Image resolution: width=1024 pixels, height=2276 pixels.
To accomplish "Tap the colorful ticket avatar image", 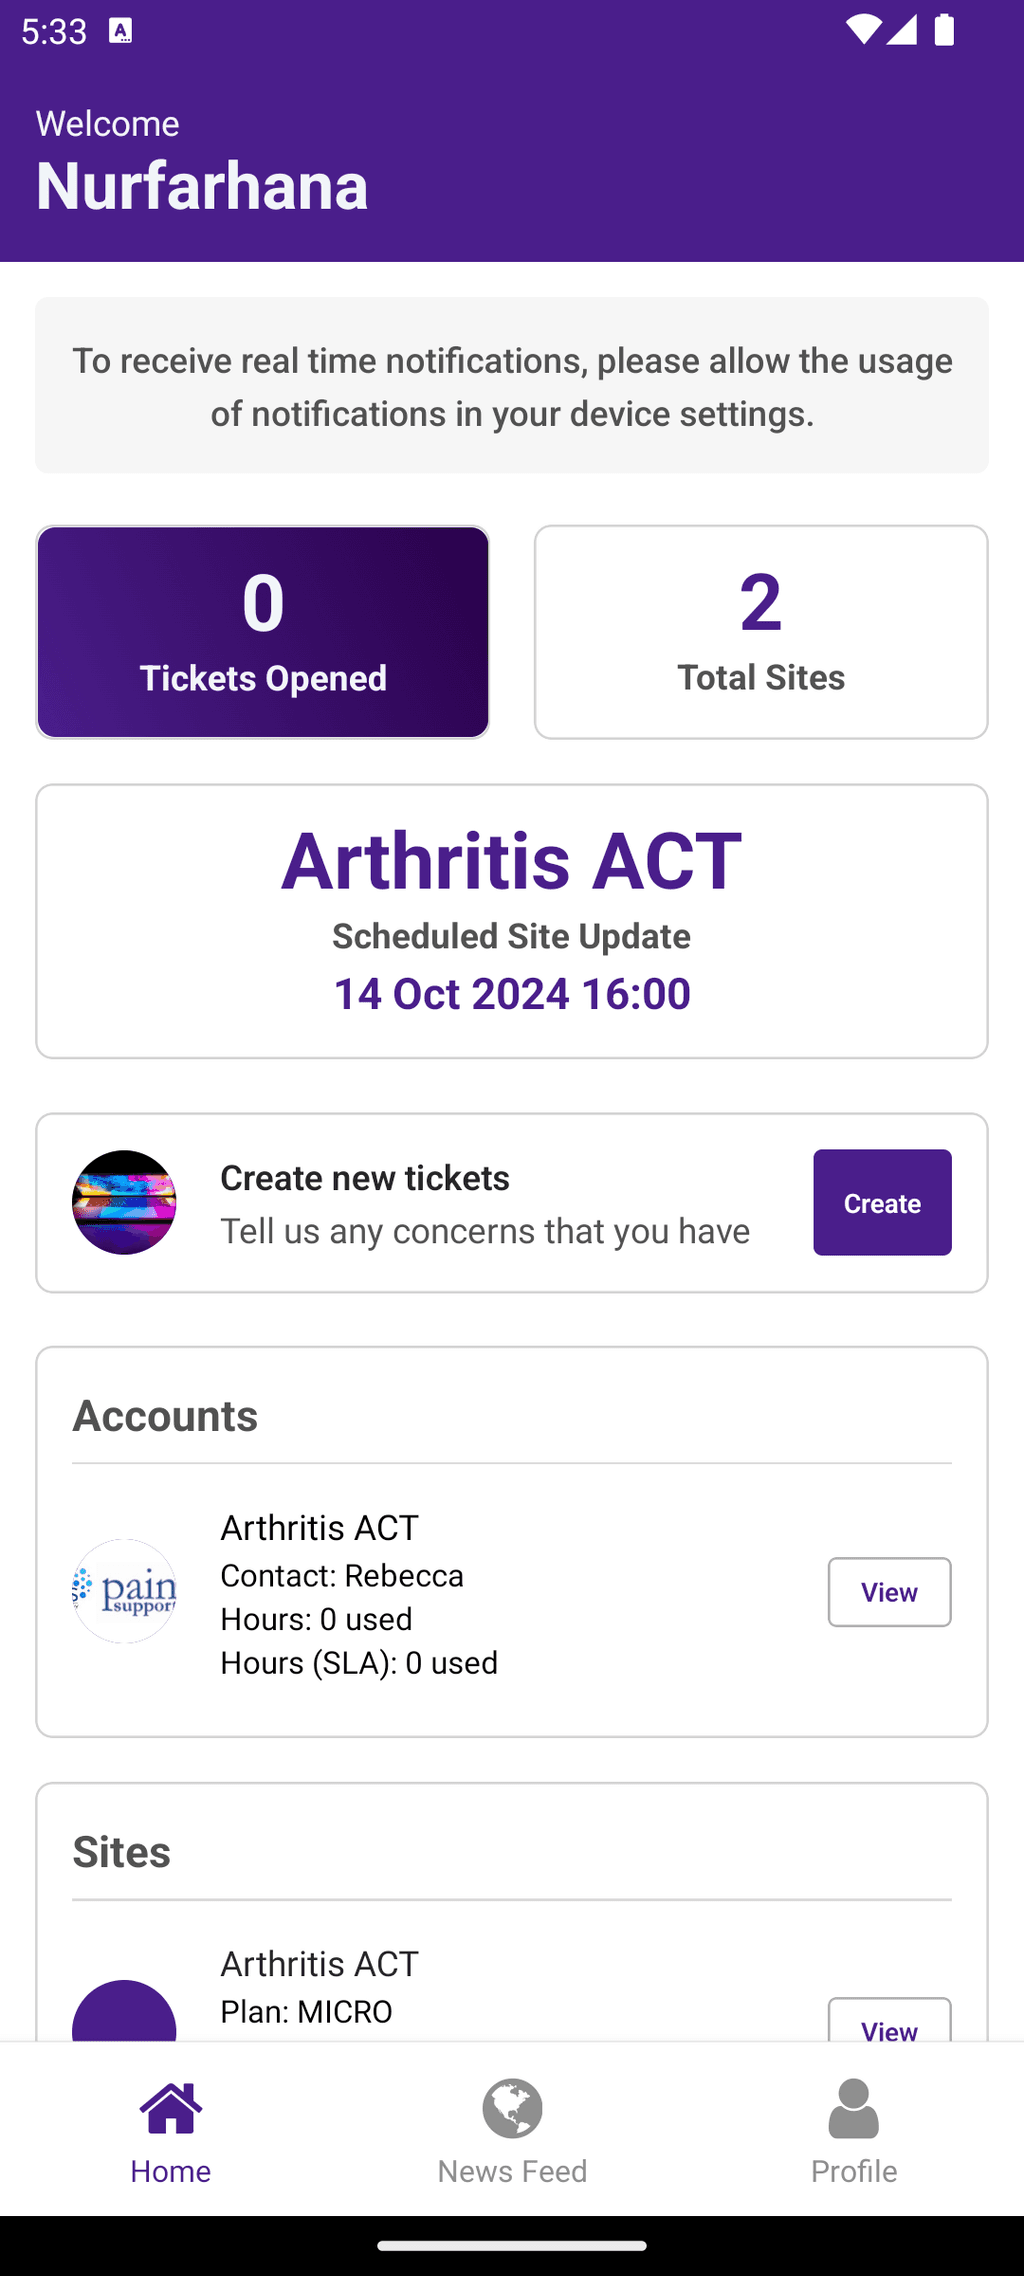I will click(x=124, y=1202).
